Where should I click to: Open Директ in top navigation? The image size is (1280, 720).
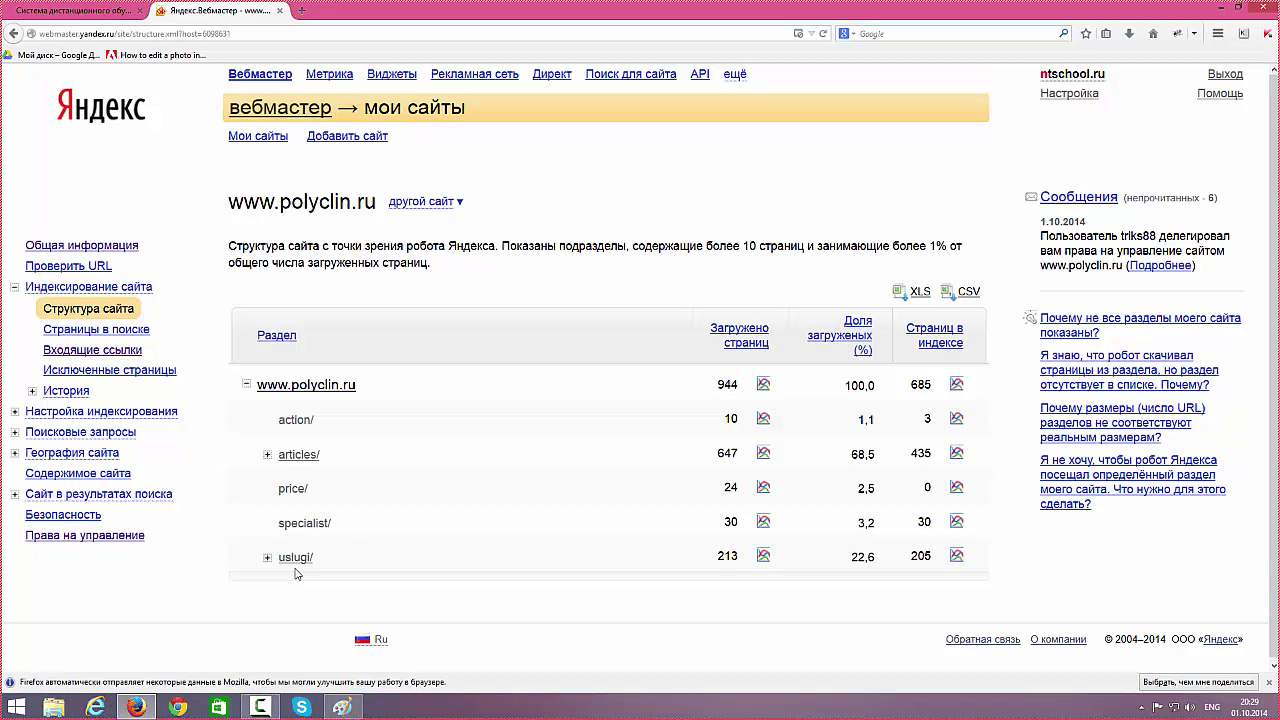pyautogui.click(x=552, y=74)
